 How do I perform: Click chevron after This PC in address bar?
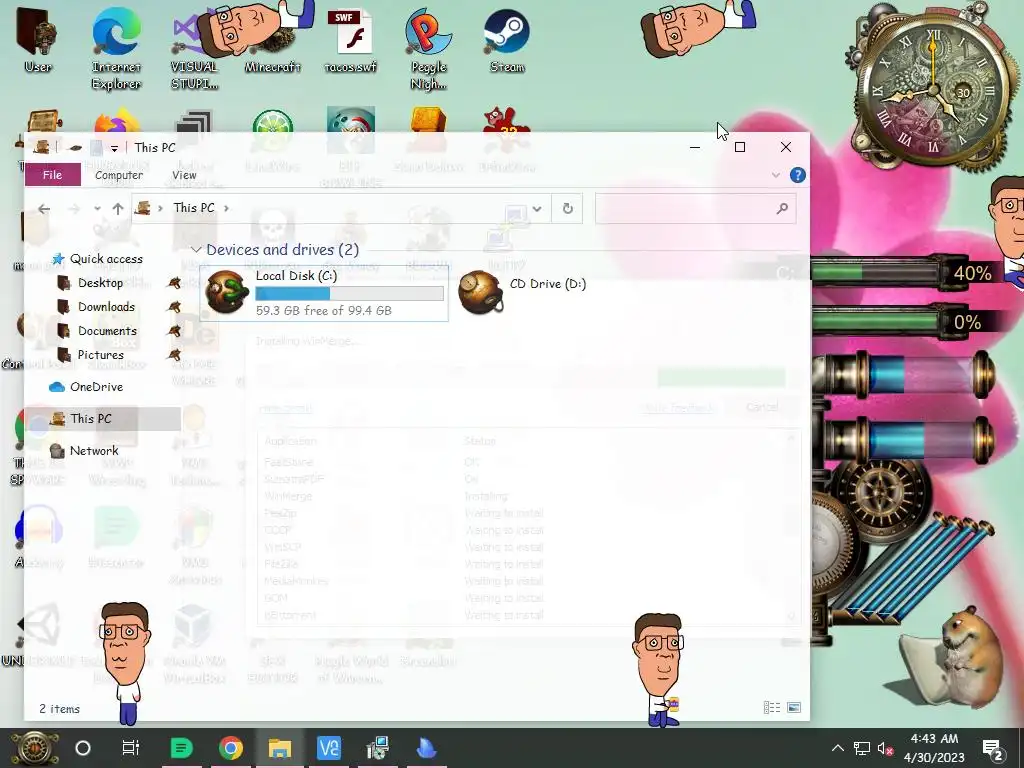(226, 208)
